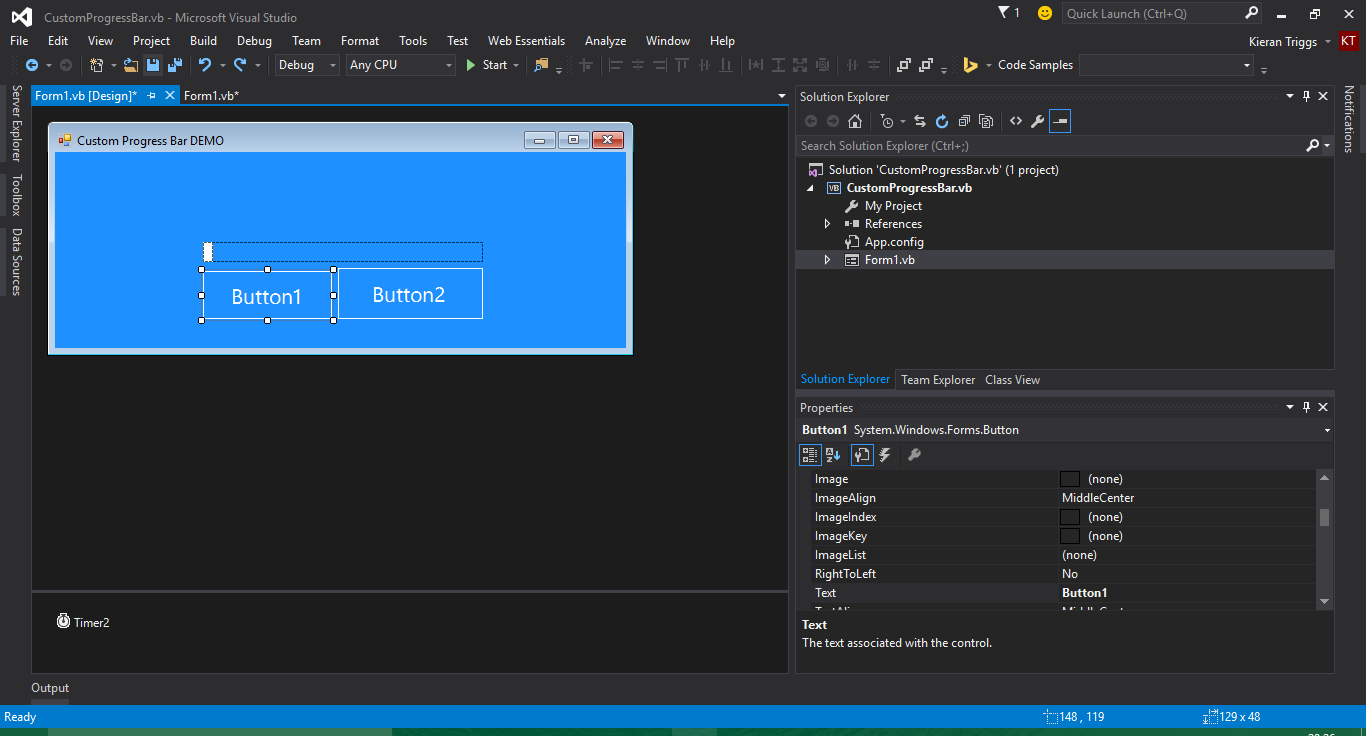This screenshot has height=736, width=1366.
Task: Click the Open File folder icon
Action: (x=131, y=65)
